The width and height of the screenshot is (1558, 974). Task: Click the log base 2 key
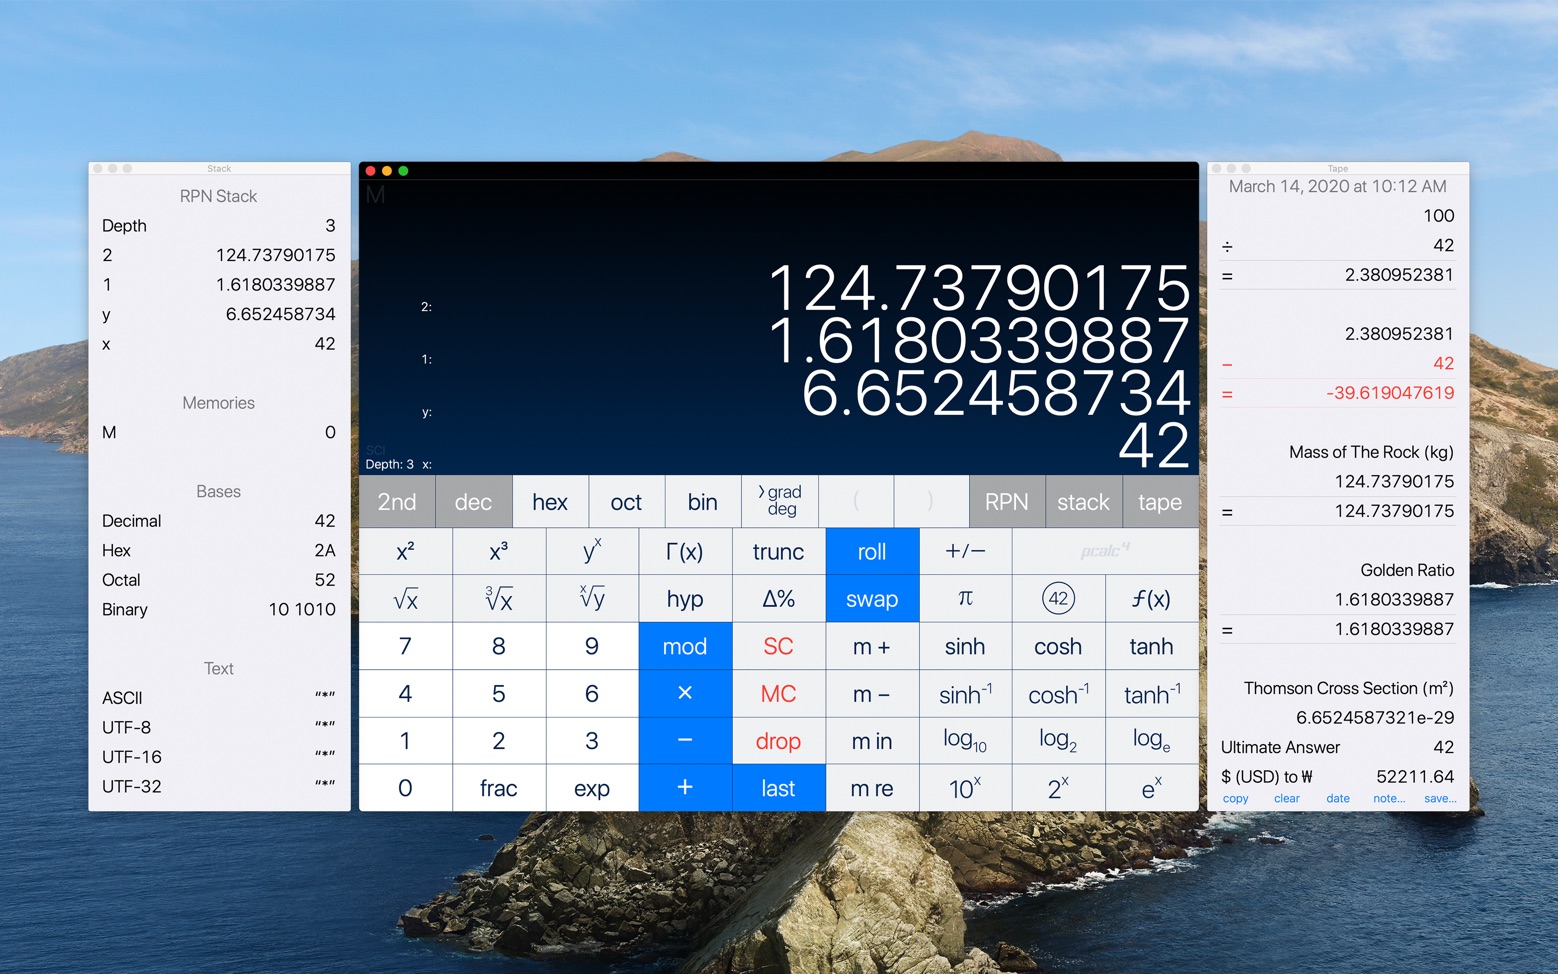tap(1058, 741)
